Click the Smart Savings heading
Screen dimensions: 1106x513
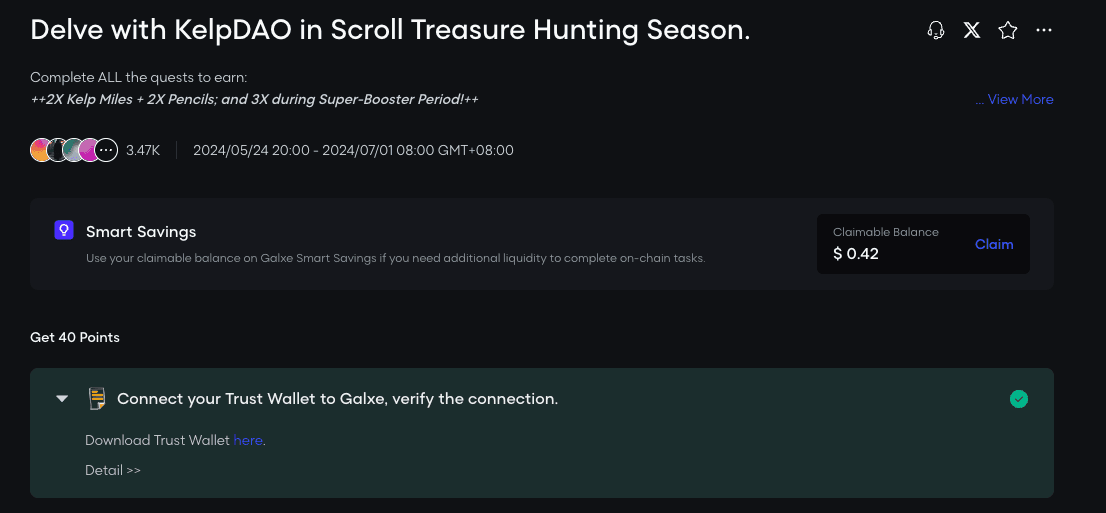141,231
